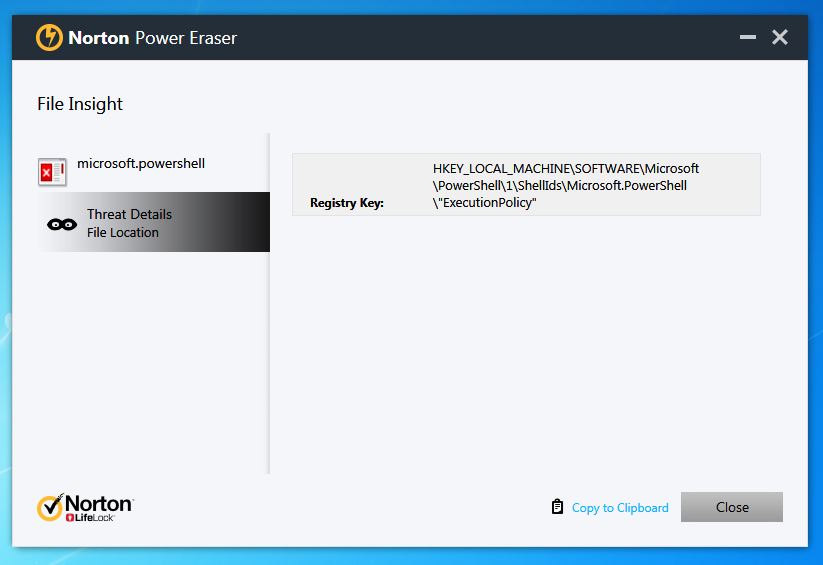This screenshot has height=565, width=823.
Task: Click the \PowerShell\1\ShellIds\Microsoft.PowerShell line
Action: 560,185
